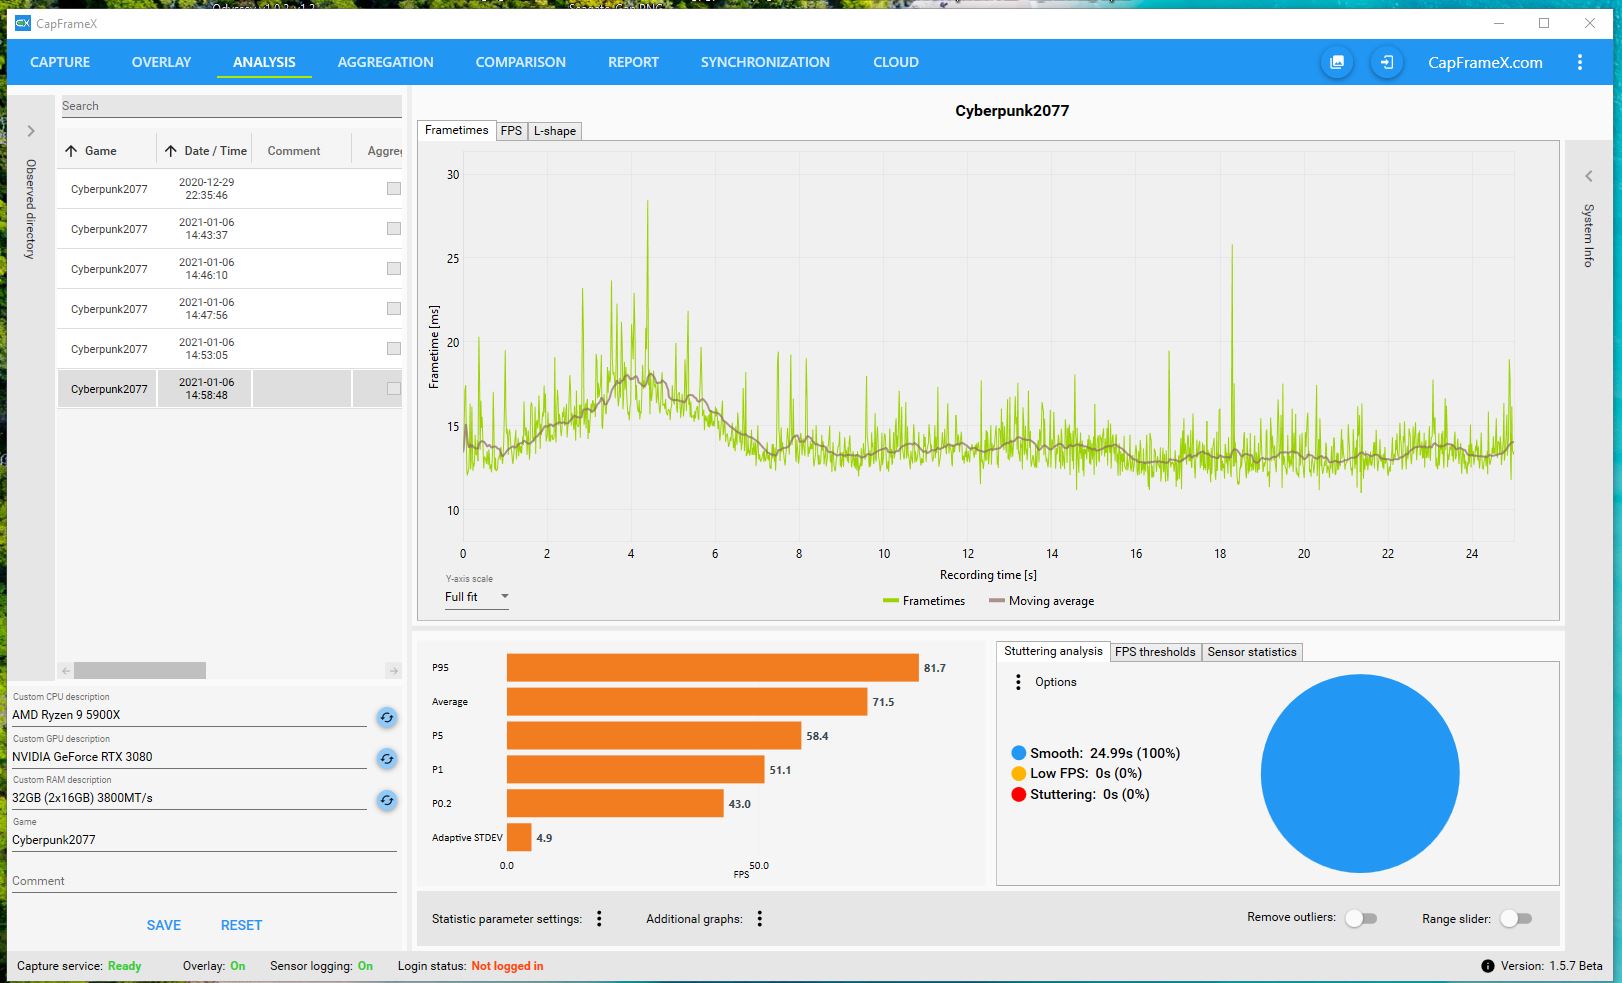Open Statistic parameter settings menu

pos(599,919)
